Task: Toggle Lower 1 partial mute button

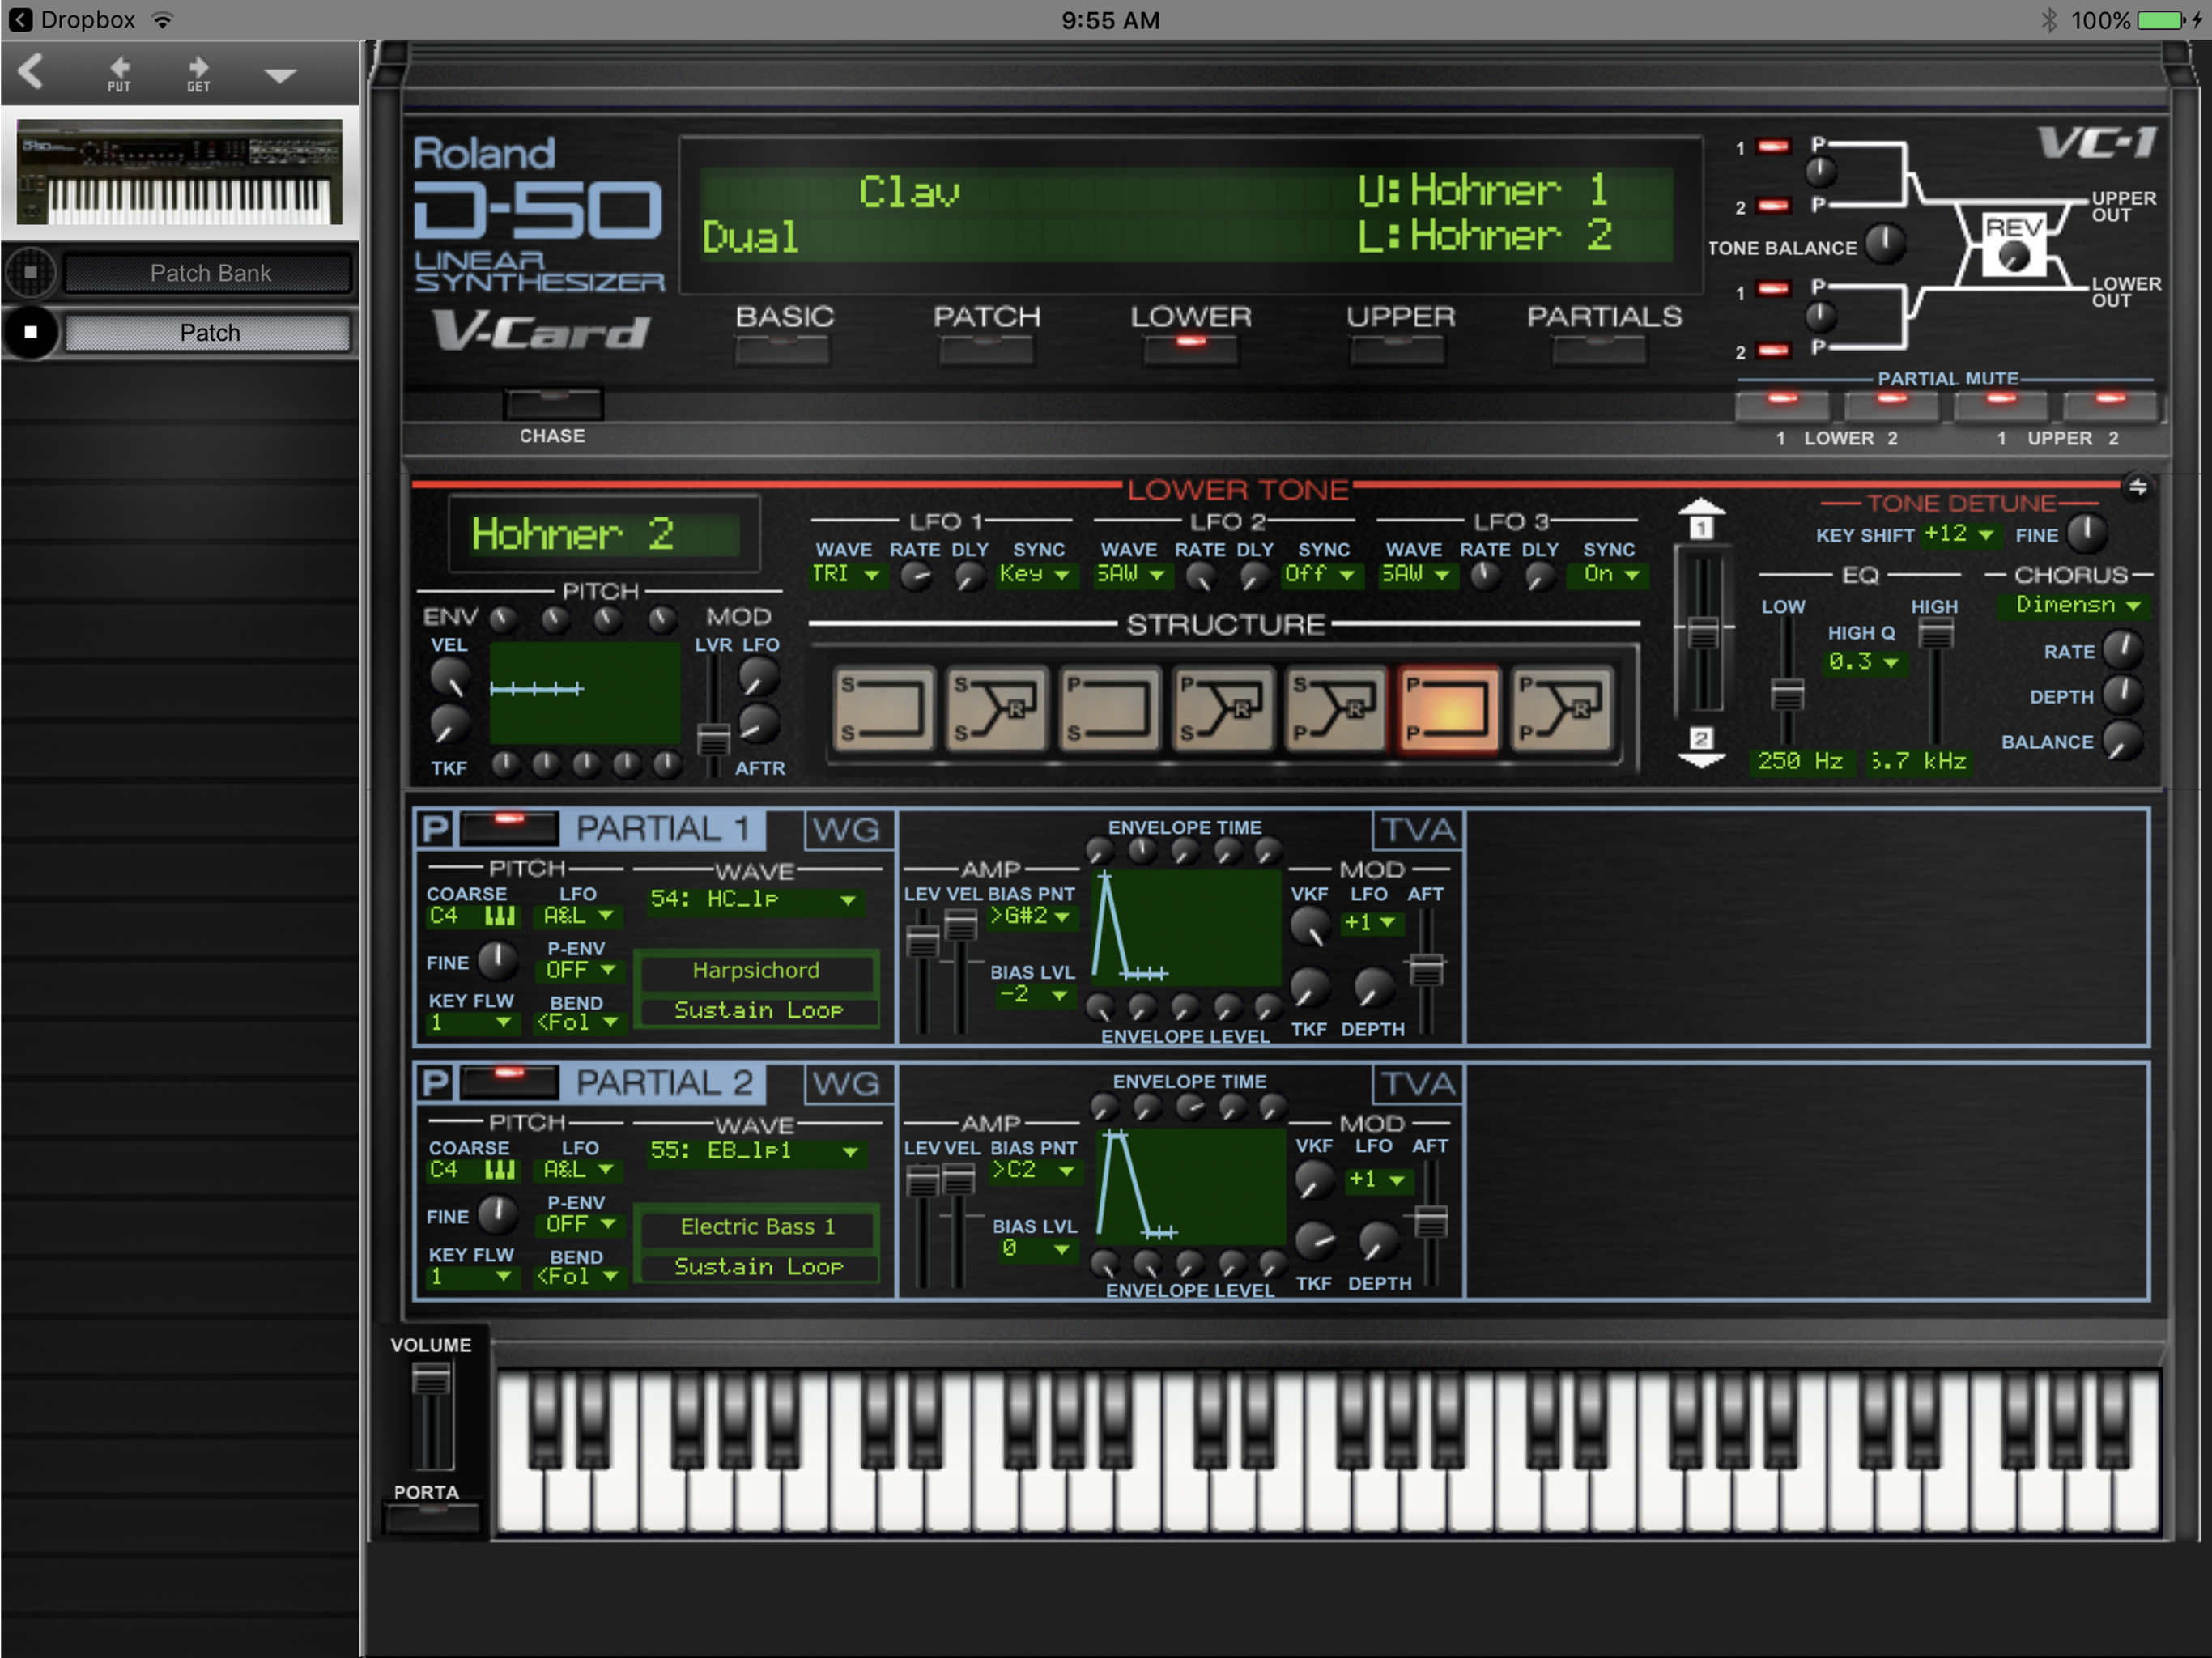Action: [x=1782, y=405]
